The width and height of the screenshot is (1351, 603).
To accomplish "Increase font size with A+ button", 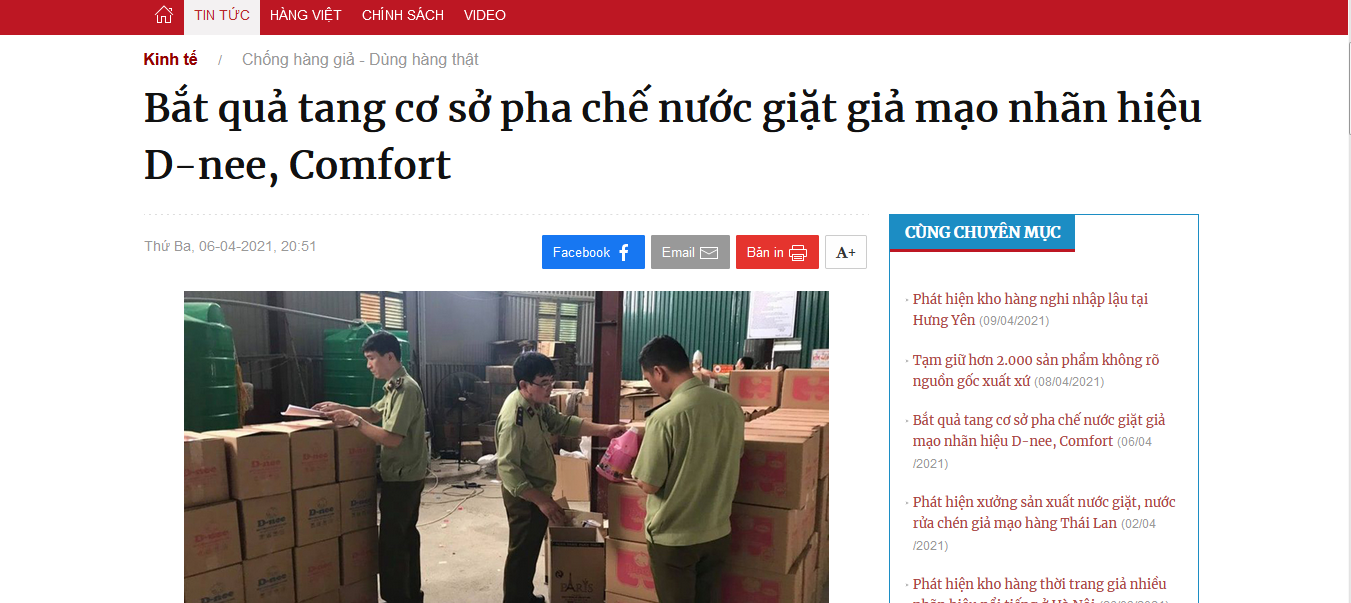I will pyautogui.click(x=846, y=252).
